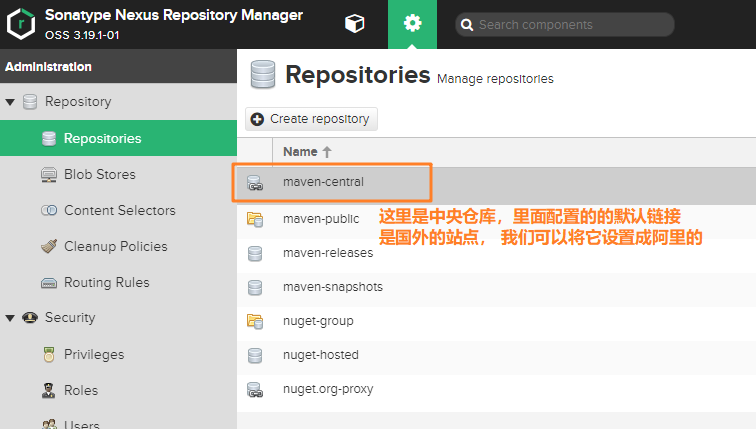Click the Routing Rules icon
The height and width of the screenshot is (429, 756).
pyautogui.click(x=49, y=282)
